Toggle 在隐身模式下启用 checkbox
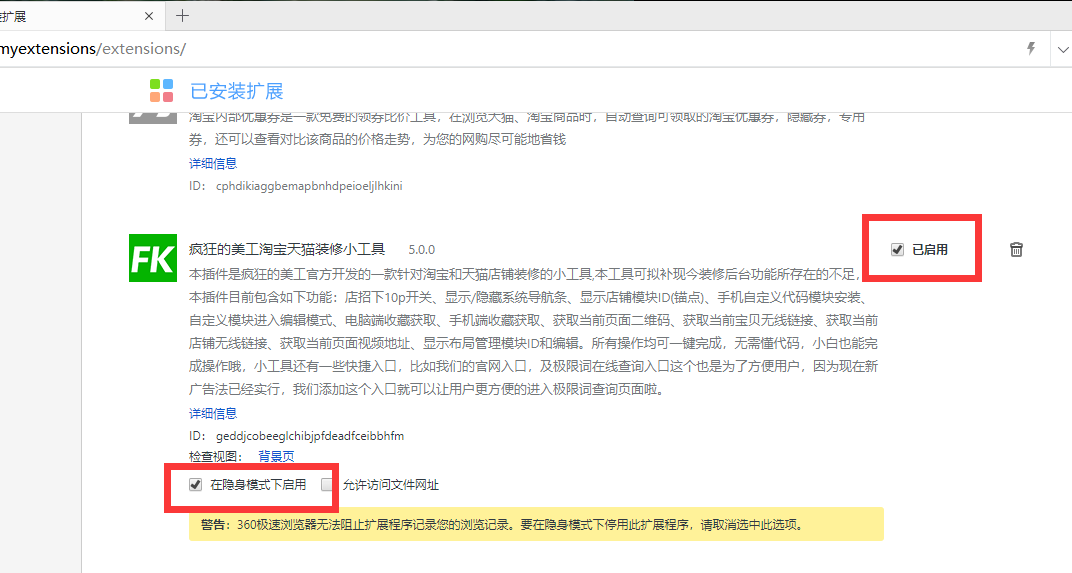This screenshot has width=1072, height=573. pos(196,485)
